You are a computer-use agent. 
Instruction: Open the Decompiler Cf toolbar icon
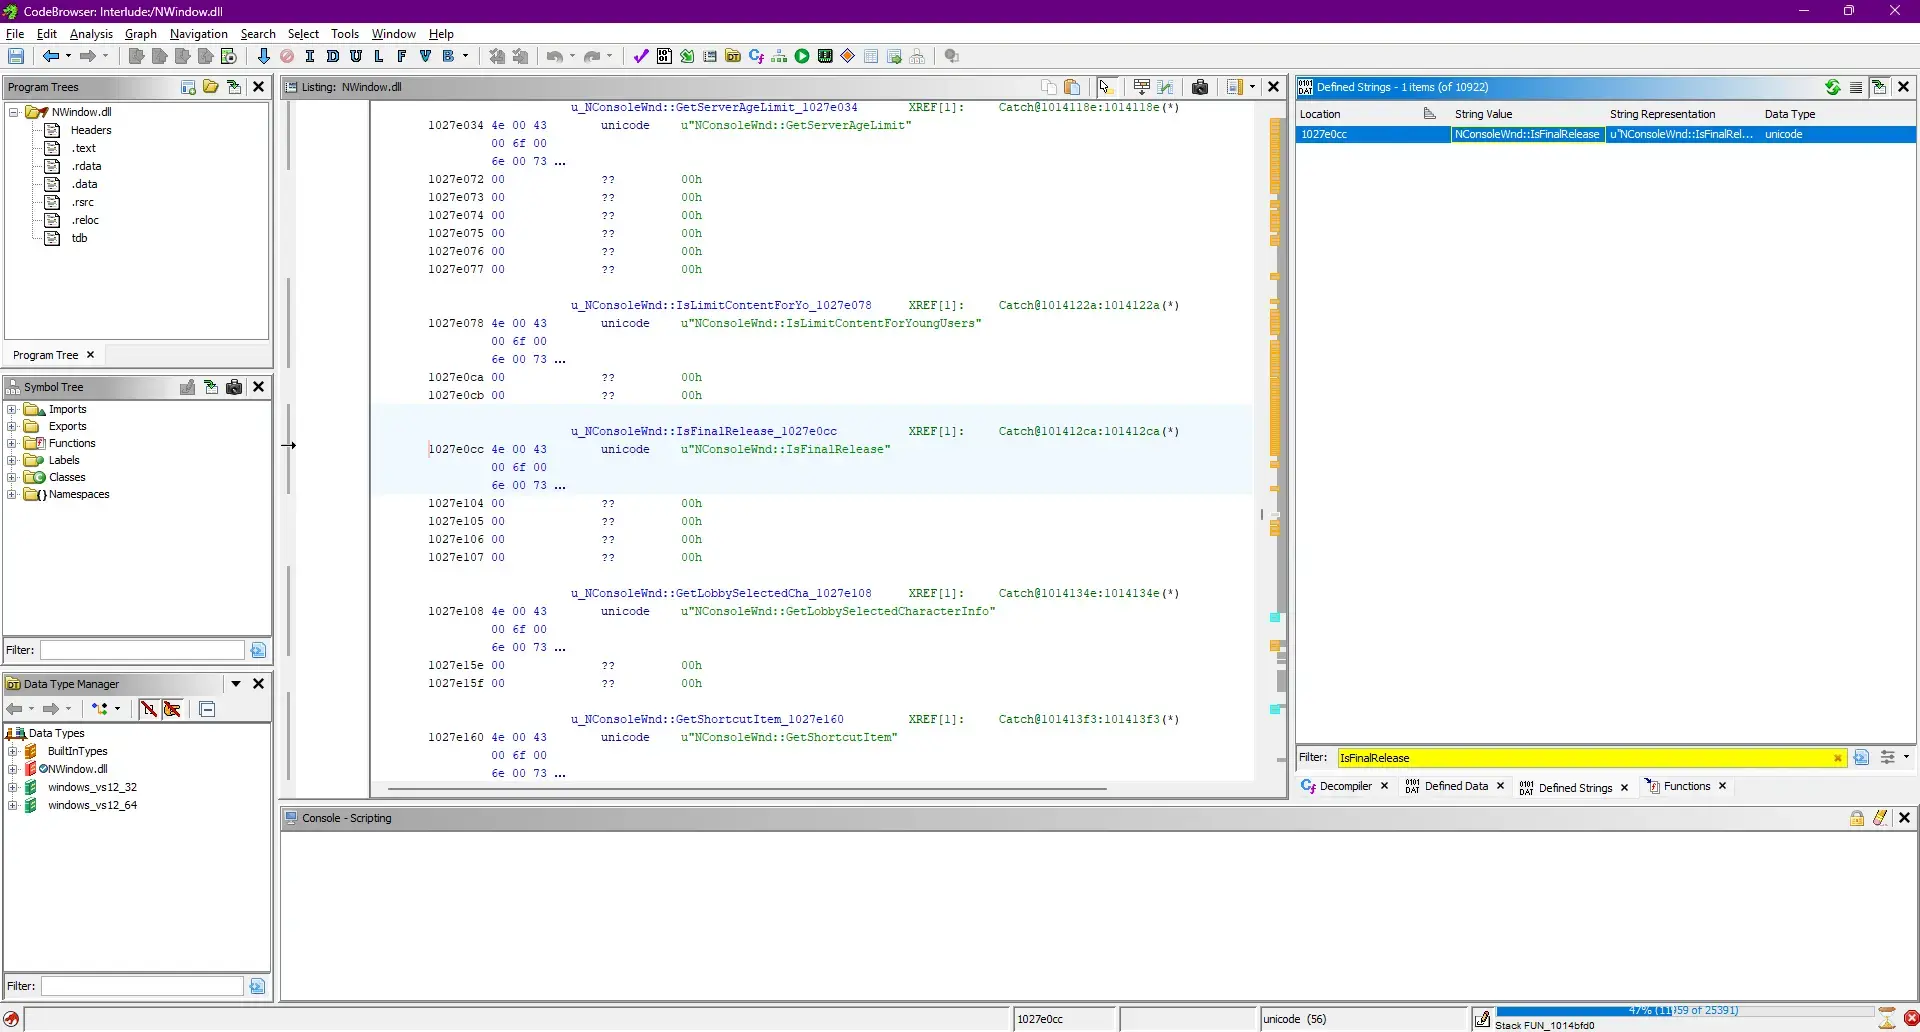point(756,57)
